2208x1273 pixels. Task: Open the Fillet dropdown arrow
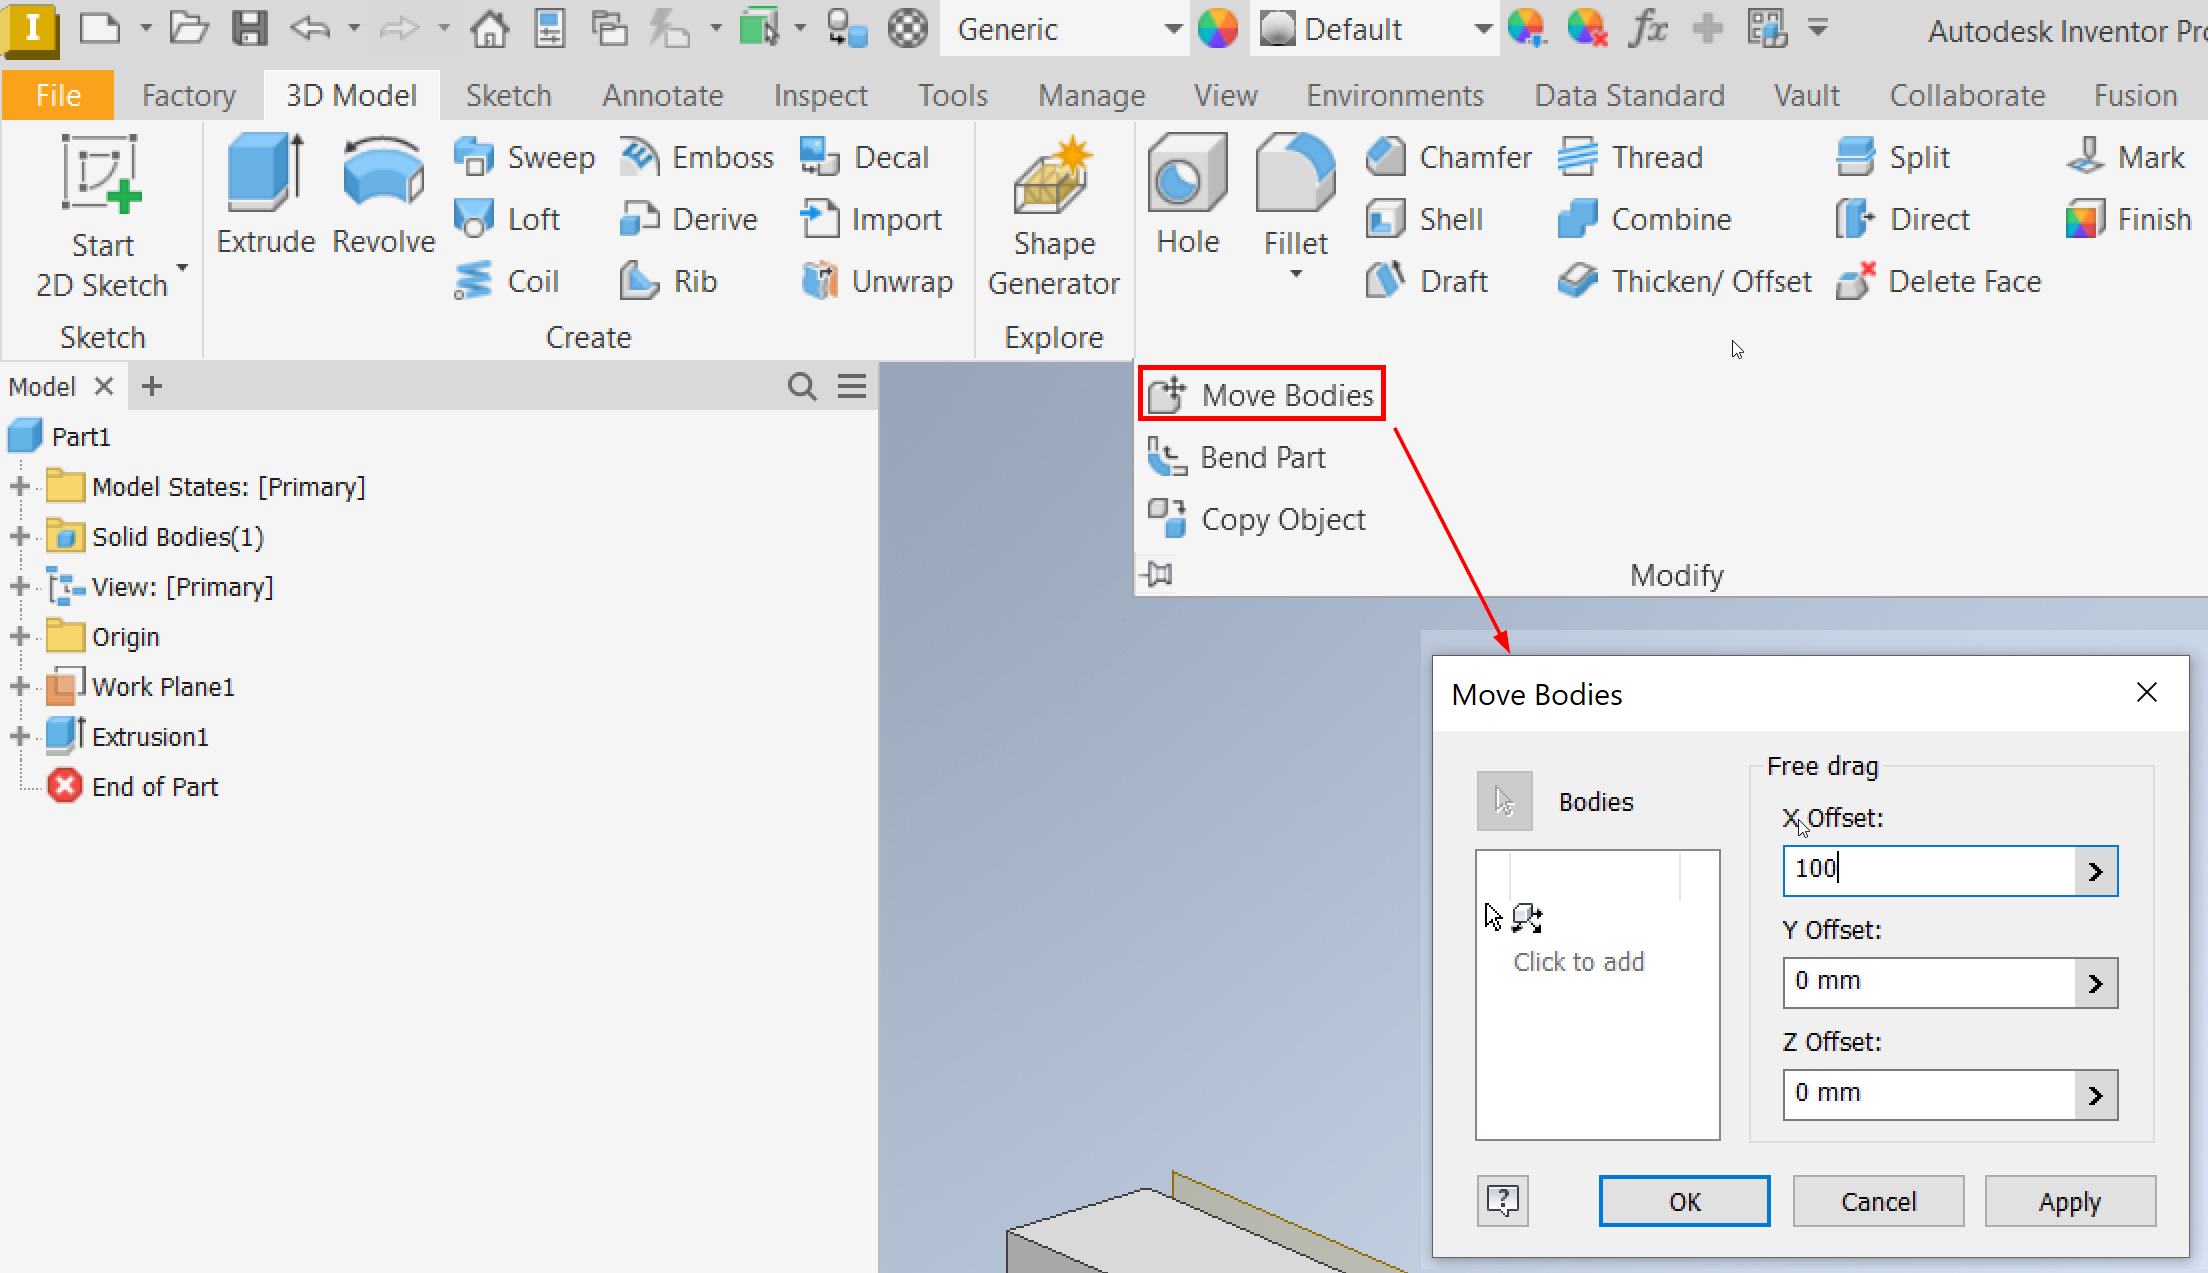point(1296,274)
